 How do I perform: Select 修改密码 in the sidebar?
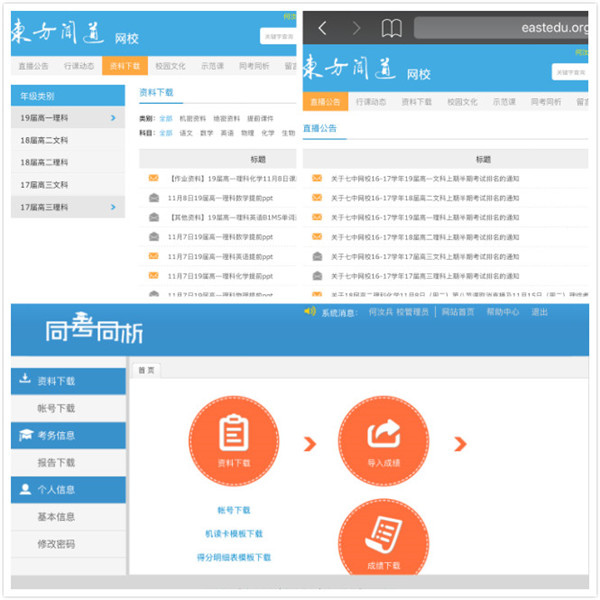click(x=56, y=544)
